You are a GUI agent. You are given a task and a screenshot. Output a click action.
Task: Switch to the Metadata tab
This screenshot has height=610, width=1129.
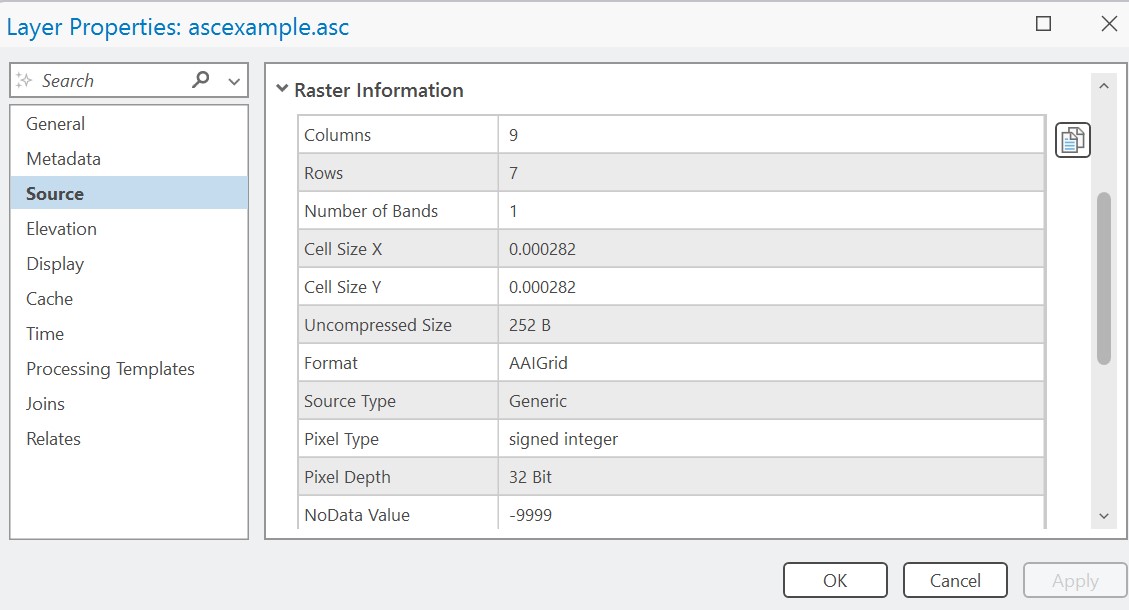coord(63,159)
